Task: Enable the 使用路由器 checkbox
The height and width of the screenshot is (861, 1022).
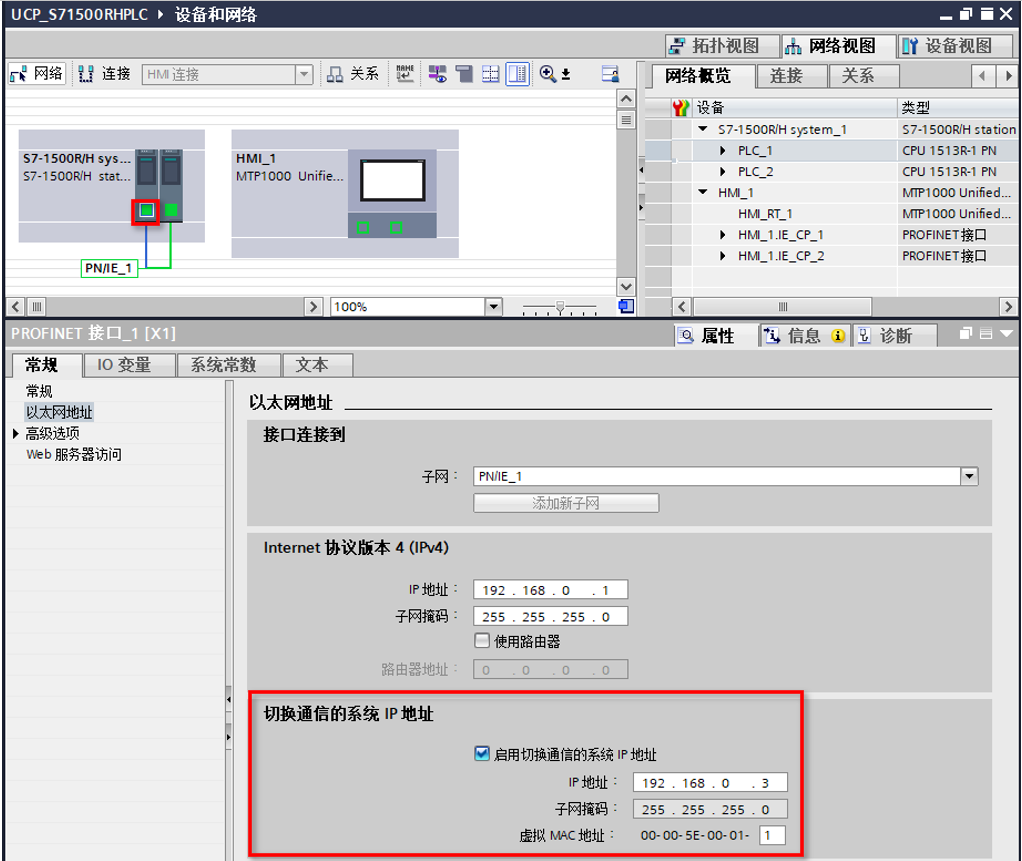Action: (481, 641)
